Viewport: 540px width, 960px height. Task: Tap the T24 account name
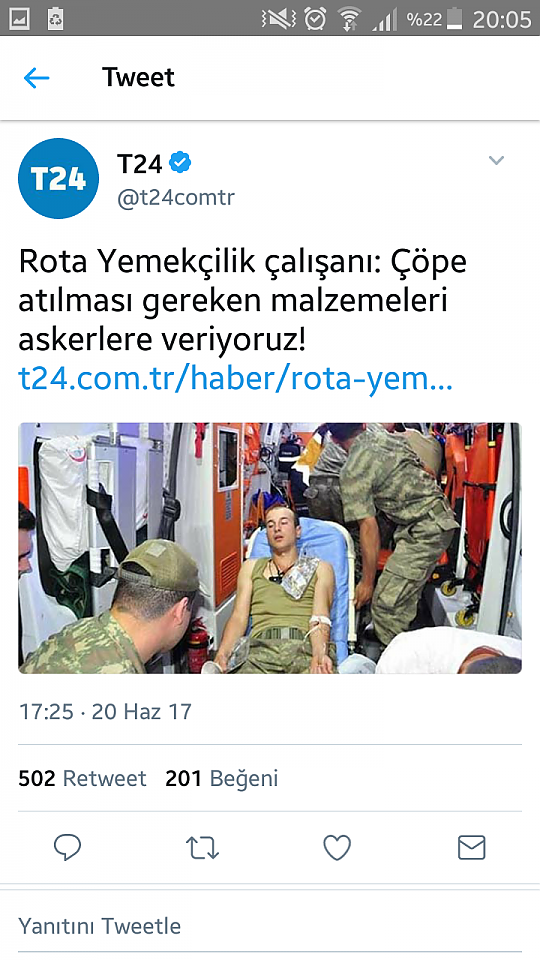point(140,163)
